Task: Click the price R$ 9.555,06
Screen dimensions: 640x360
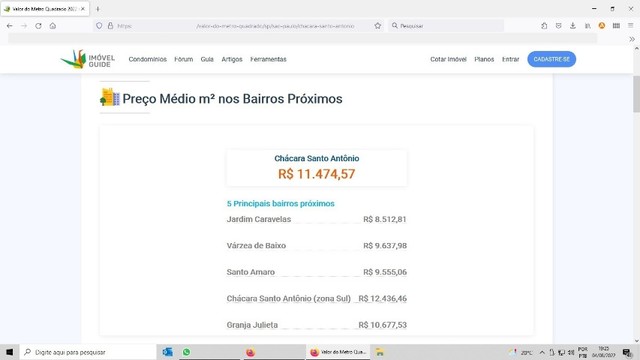Action: click(385, 272)
